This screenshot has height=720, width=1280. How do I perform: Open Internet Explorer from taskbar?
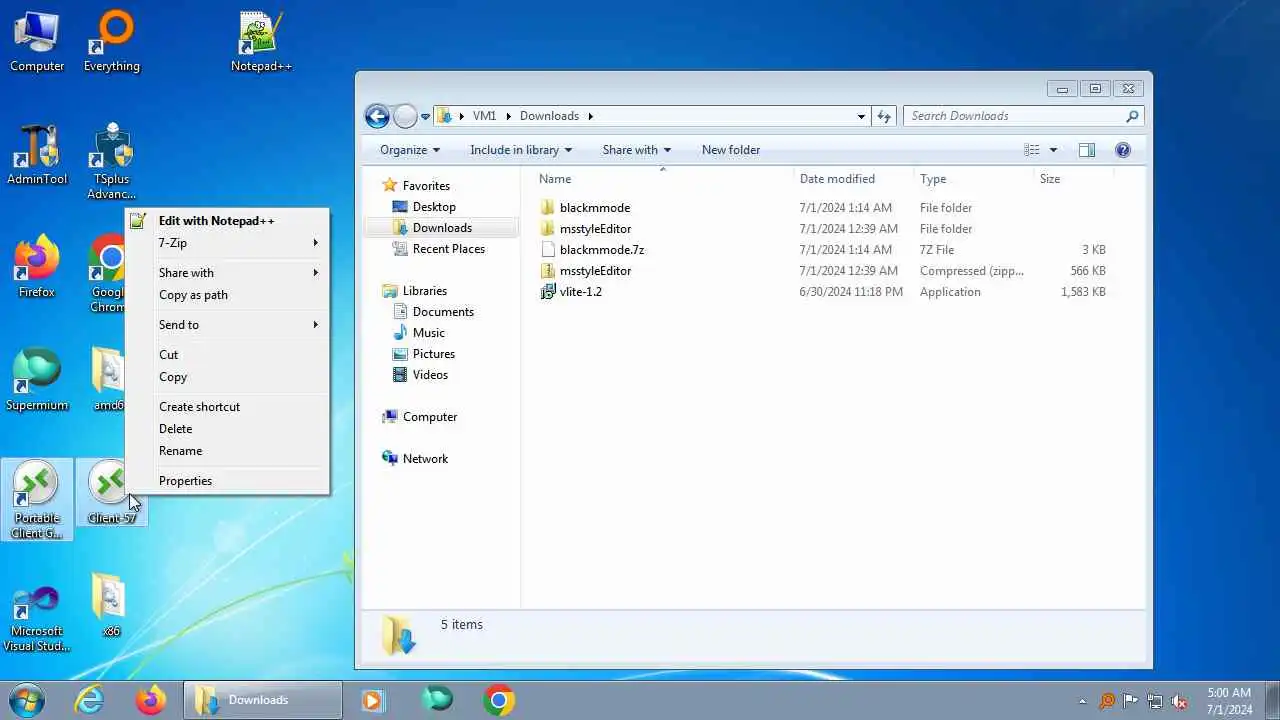pos(90,700)
